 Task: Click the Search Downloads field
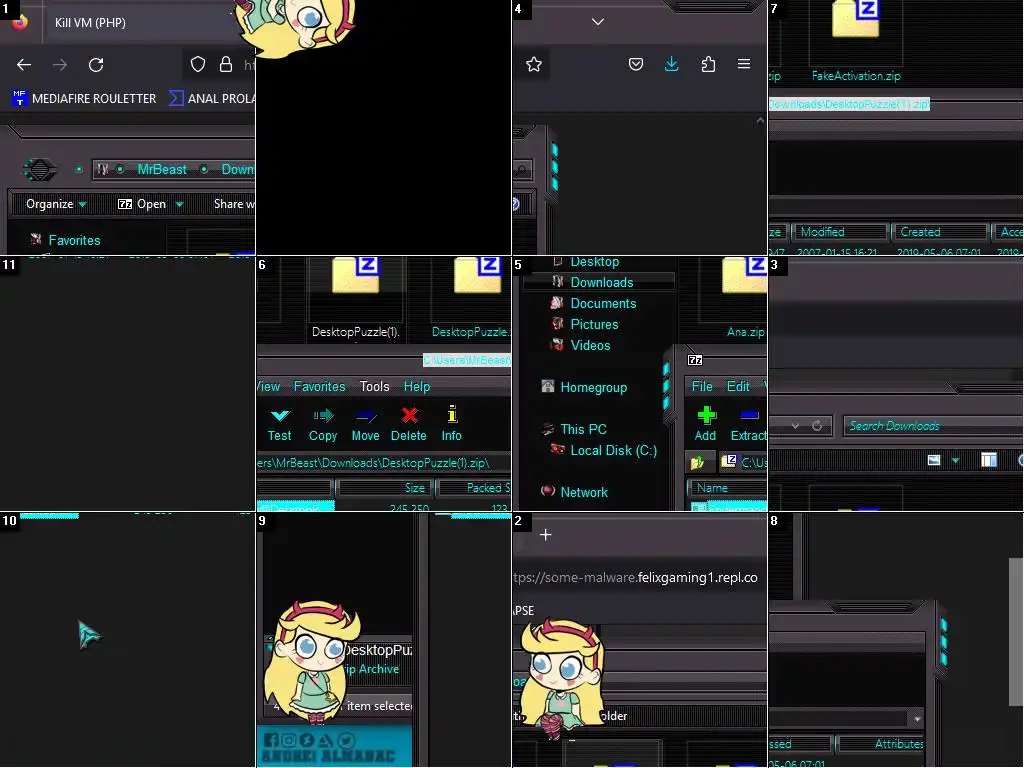point(934,426)
